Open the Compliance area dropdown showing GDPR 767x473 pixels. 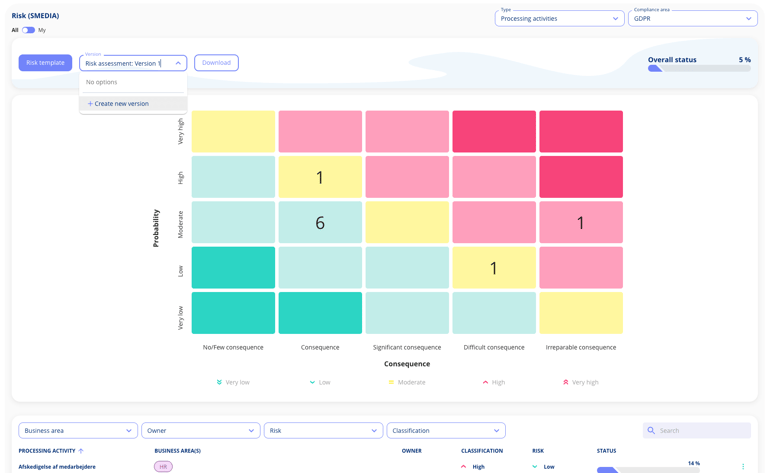(693, 19)
